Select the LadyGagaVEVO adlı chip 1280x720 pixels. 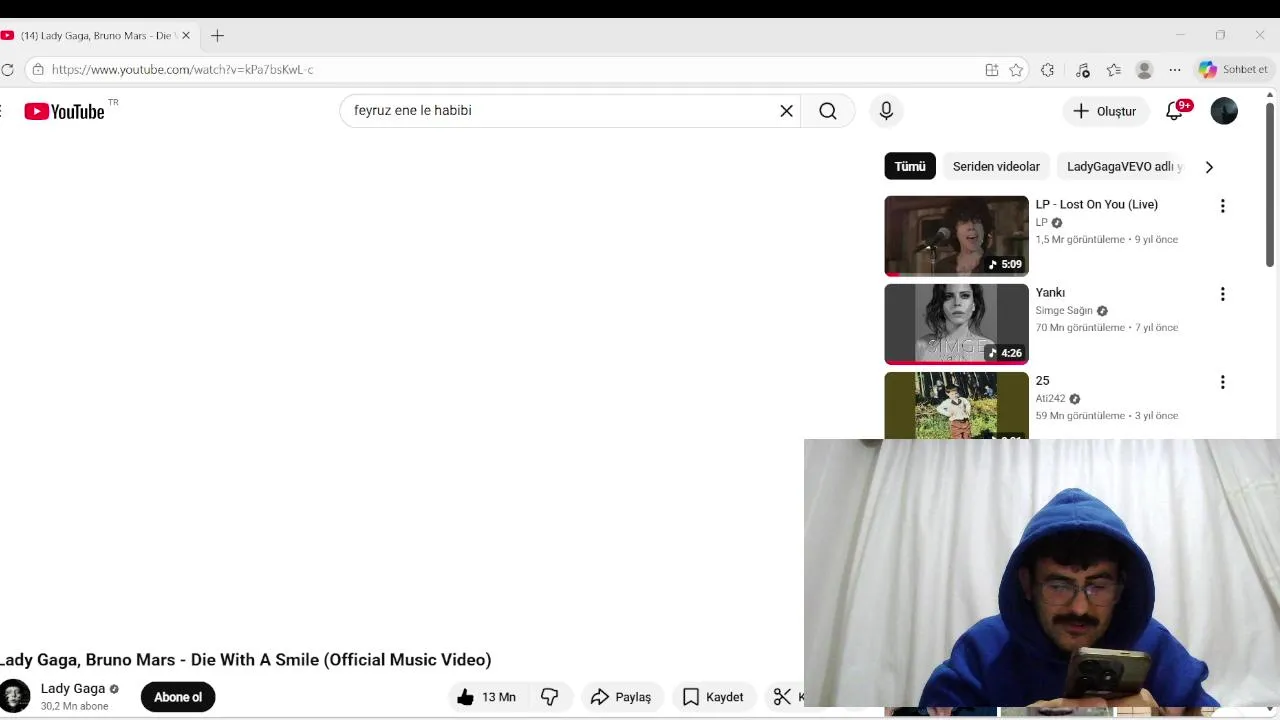pos(1124,167)
